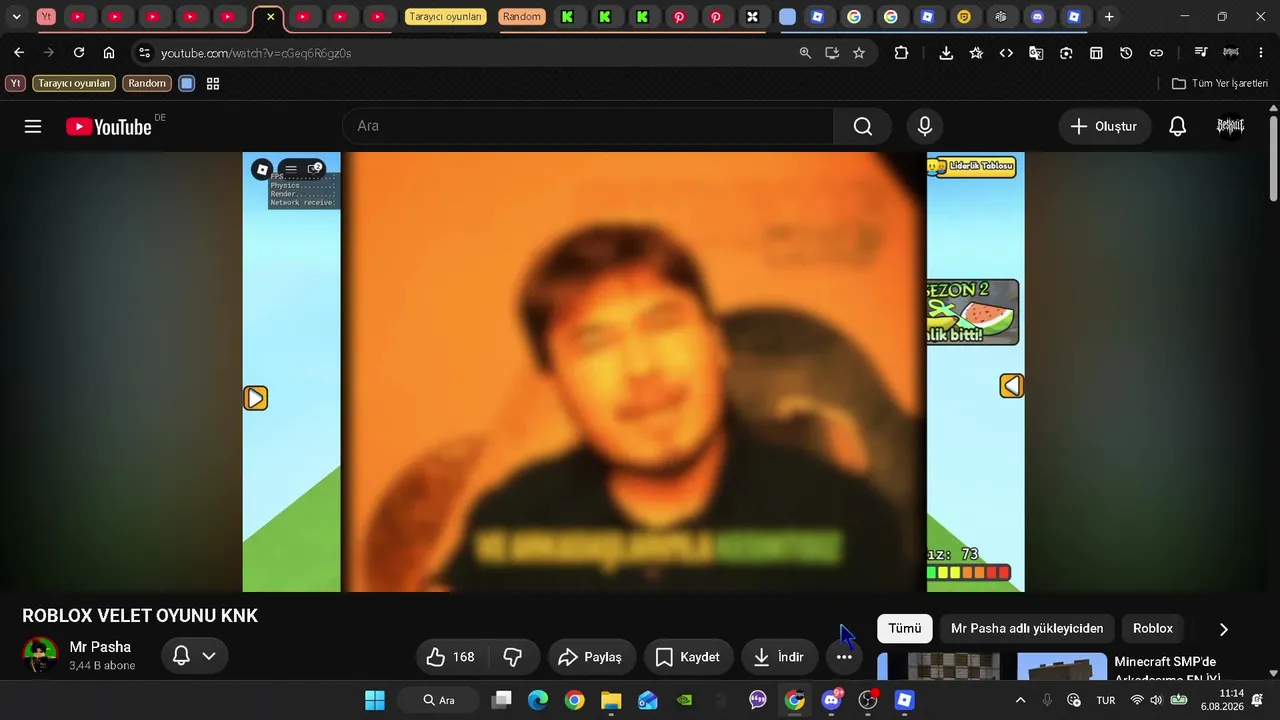The image size is (1280, 720).
Task: Open the history clock extension icon
Action: coord(1126,53)
